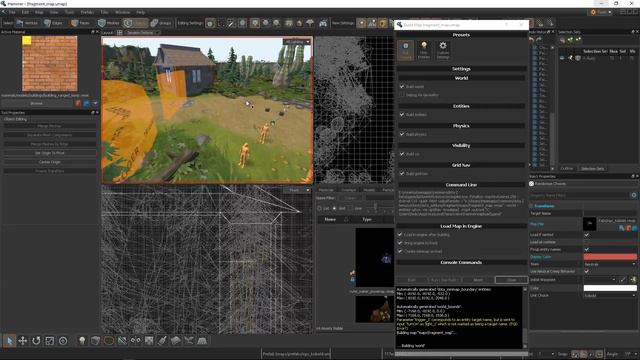Click the umbrella icon in editing toolbar
The height and width of the screenshot is (360, 640).
(310, 23)
